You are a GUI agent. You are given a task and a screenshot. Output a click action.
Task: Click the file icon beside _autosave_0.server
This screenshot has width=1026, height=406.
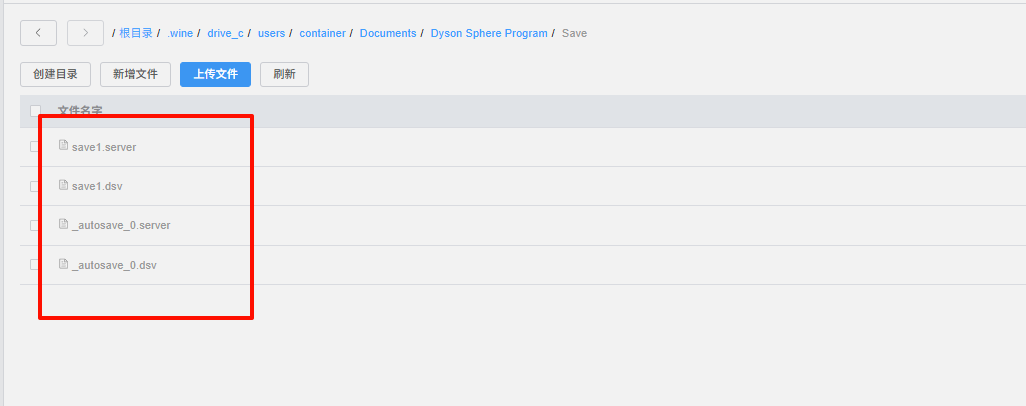(x=63, y=224)
